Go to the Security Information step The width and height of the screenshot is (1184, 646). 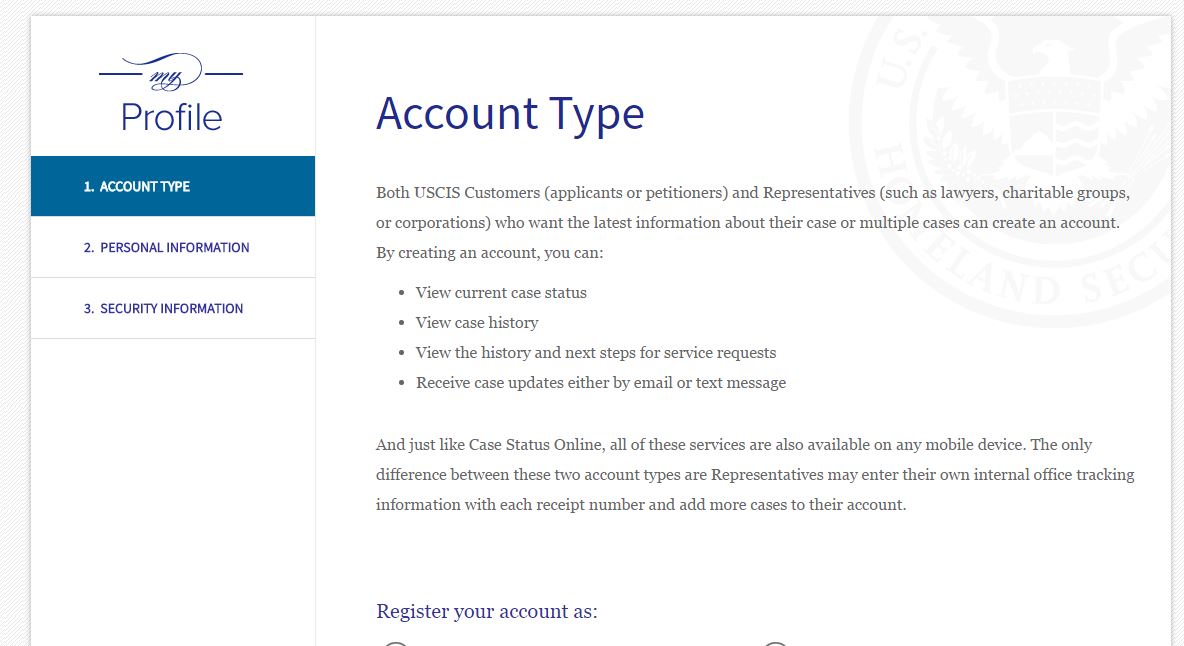tap(173, 309)
